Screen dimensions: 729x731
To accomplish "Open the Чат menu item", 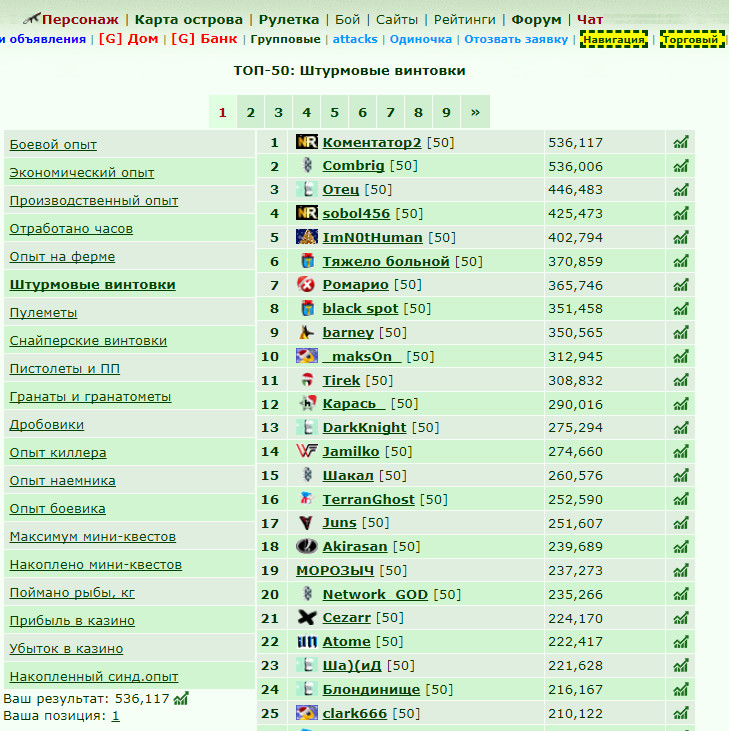I will (590, 20).
